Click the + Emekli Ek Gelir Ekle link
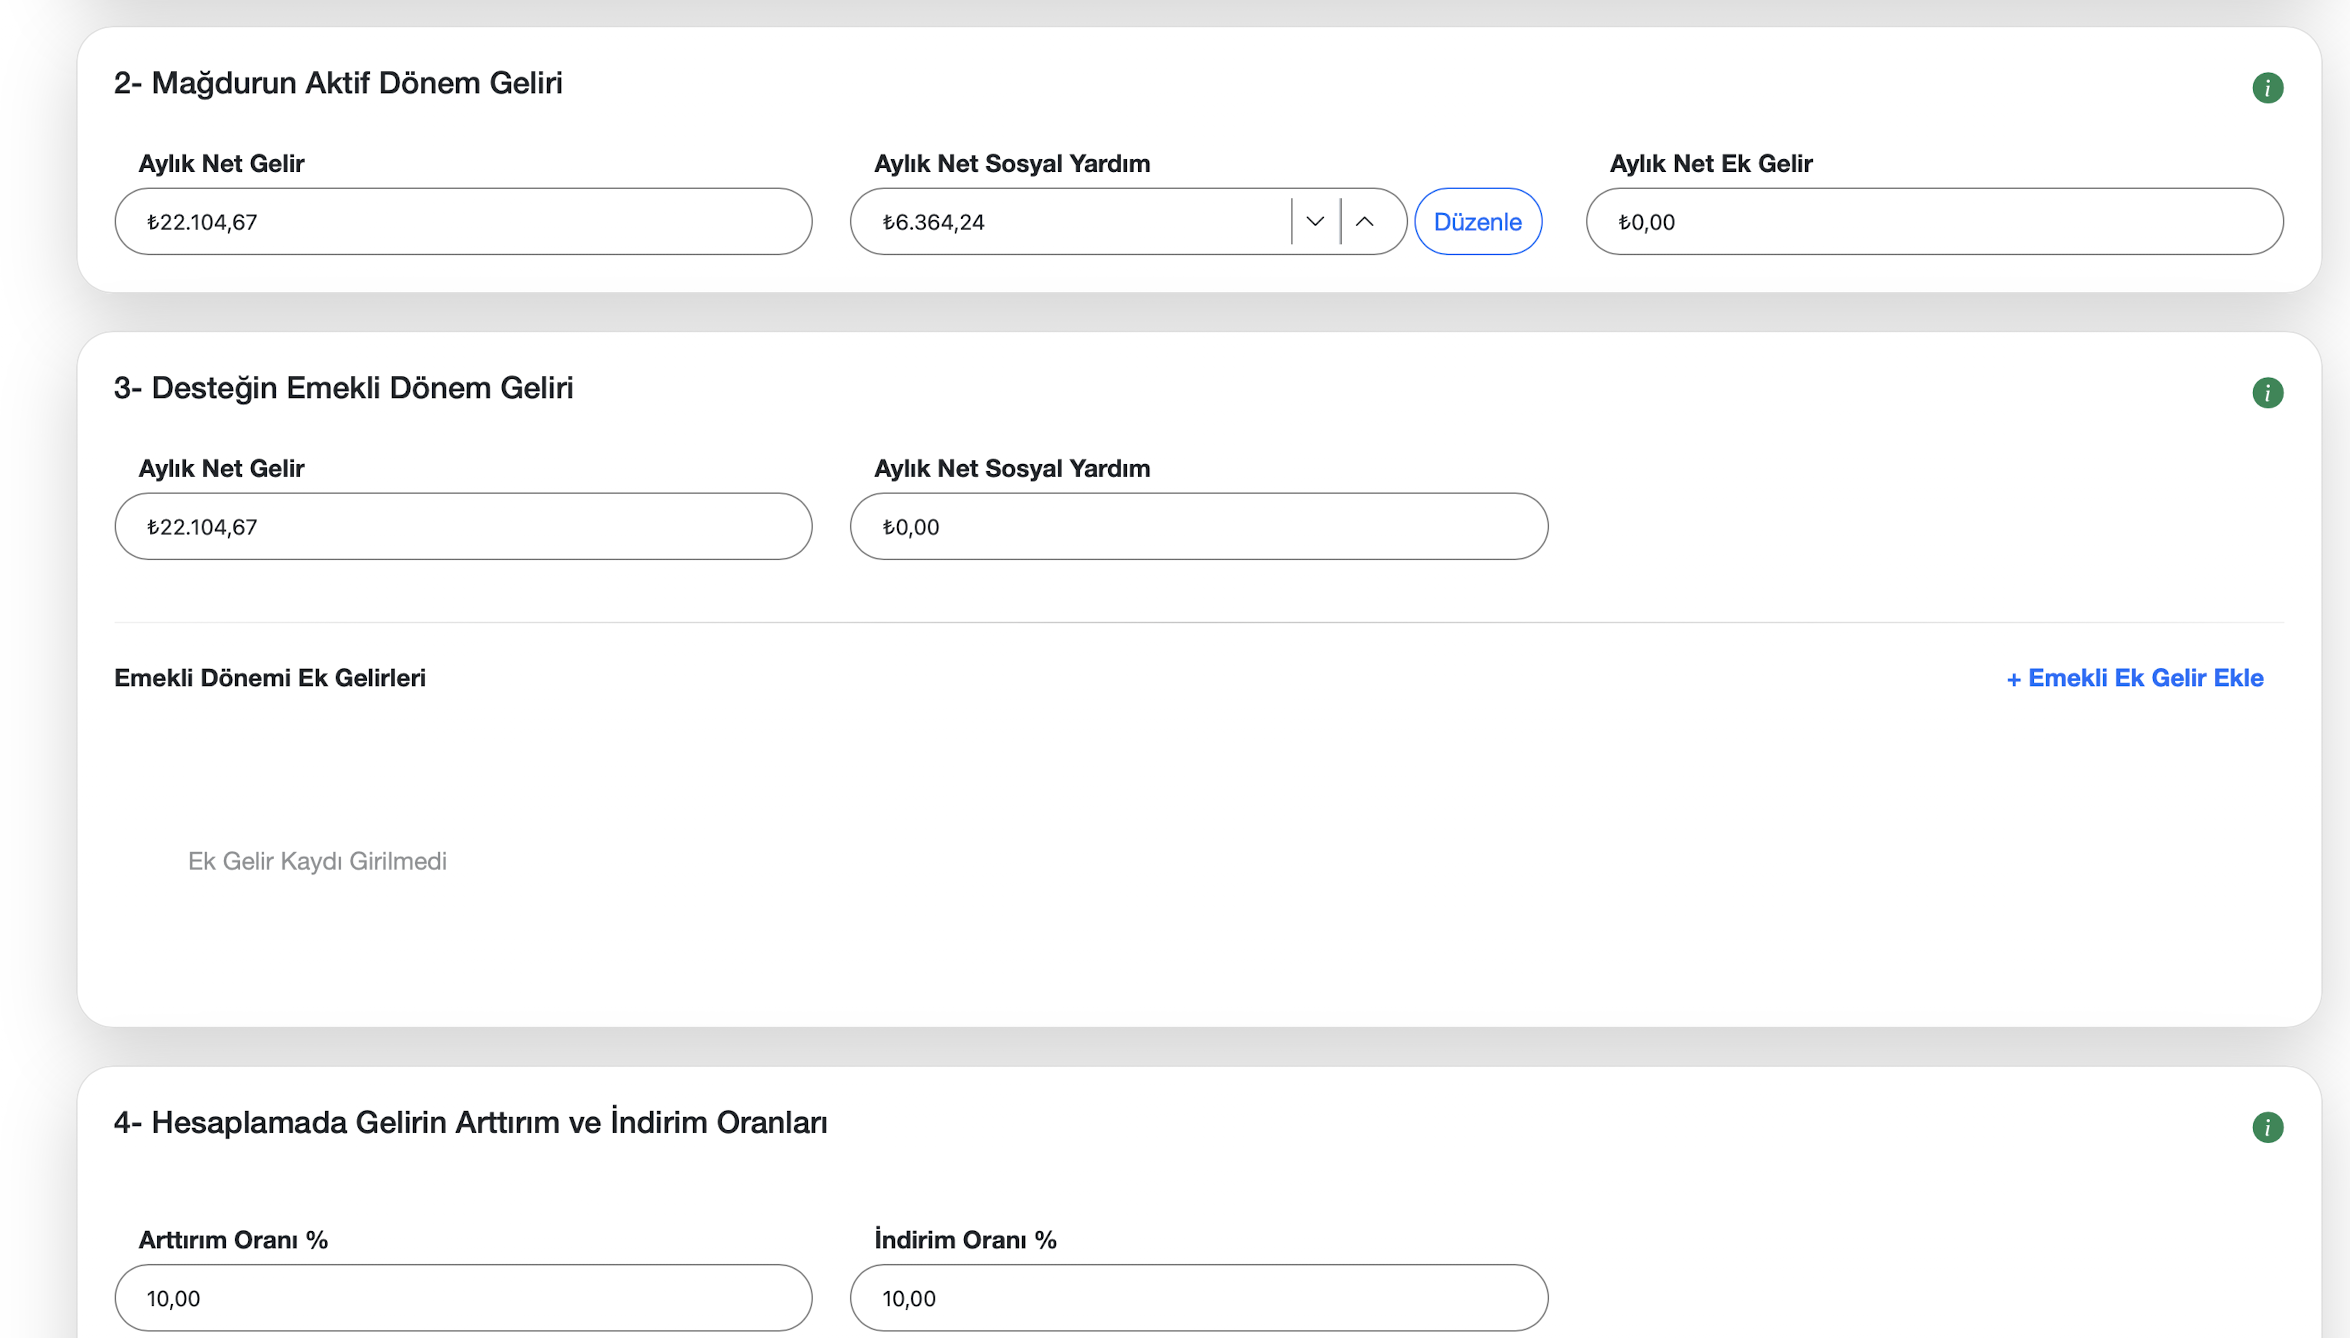The image size is (2350, 1338). 2135,678
